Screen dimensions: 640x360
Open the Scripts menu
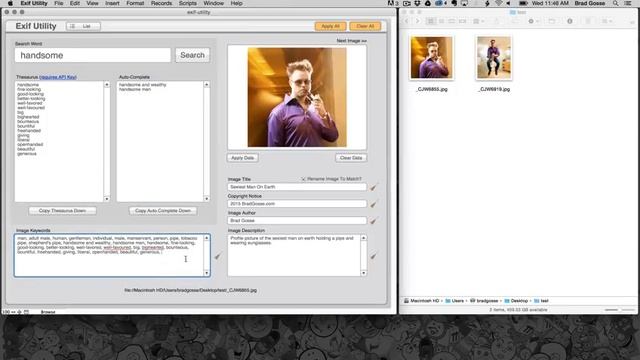[188, 3]
